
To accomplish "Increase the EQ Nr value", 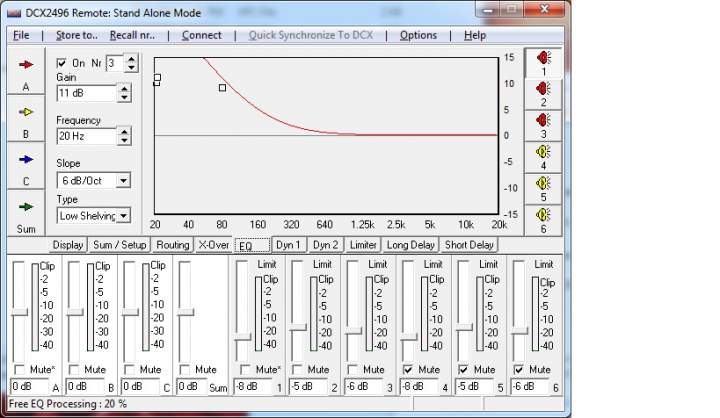I will point(131,59).
